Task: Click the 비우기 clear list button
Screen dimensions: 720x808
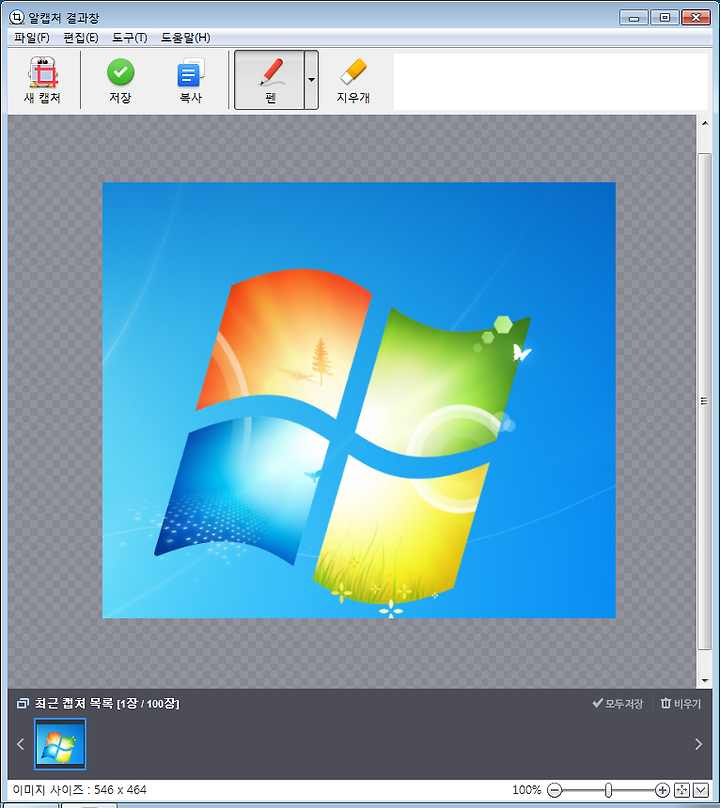Action: pyautogui.click(x=681, y=703)
